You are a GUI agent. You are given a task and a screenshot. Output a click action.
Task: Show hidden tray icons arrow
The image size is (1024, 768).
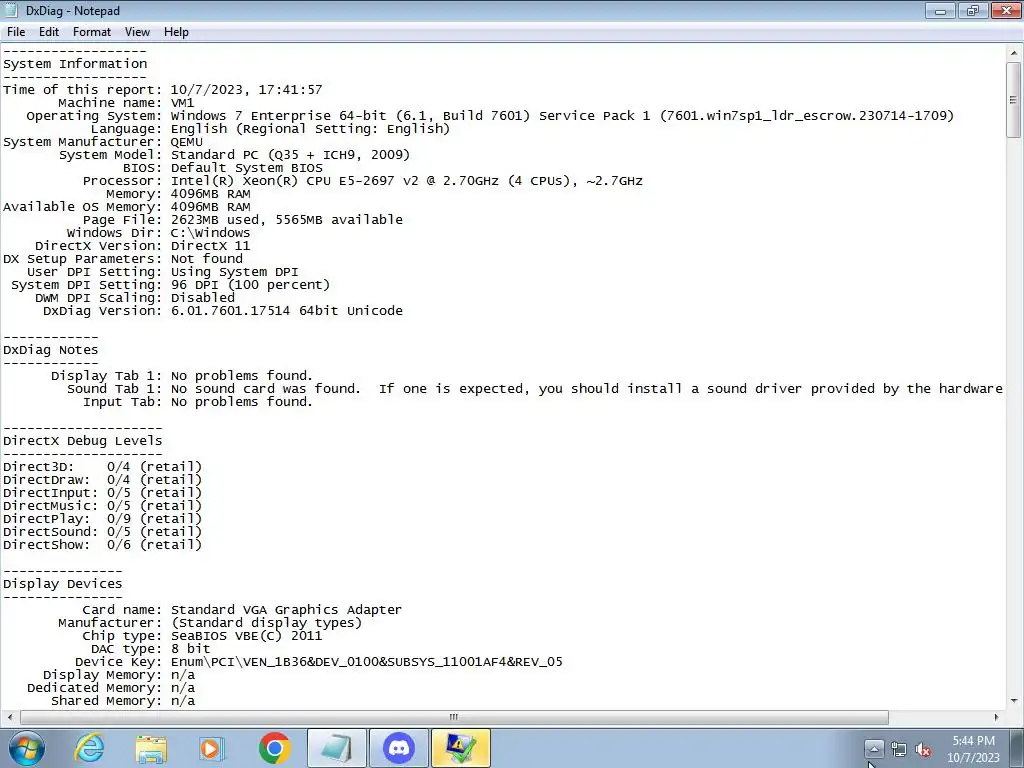874,749
